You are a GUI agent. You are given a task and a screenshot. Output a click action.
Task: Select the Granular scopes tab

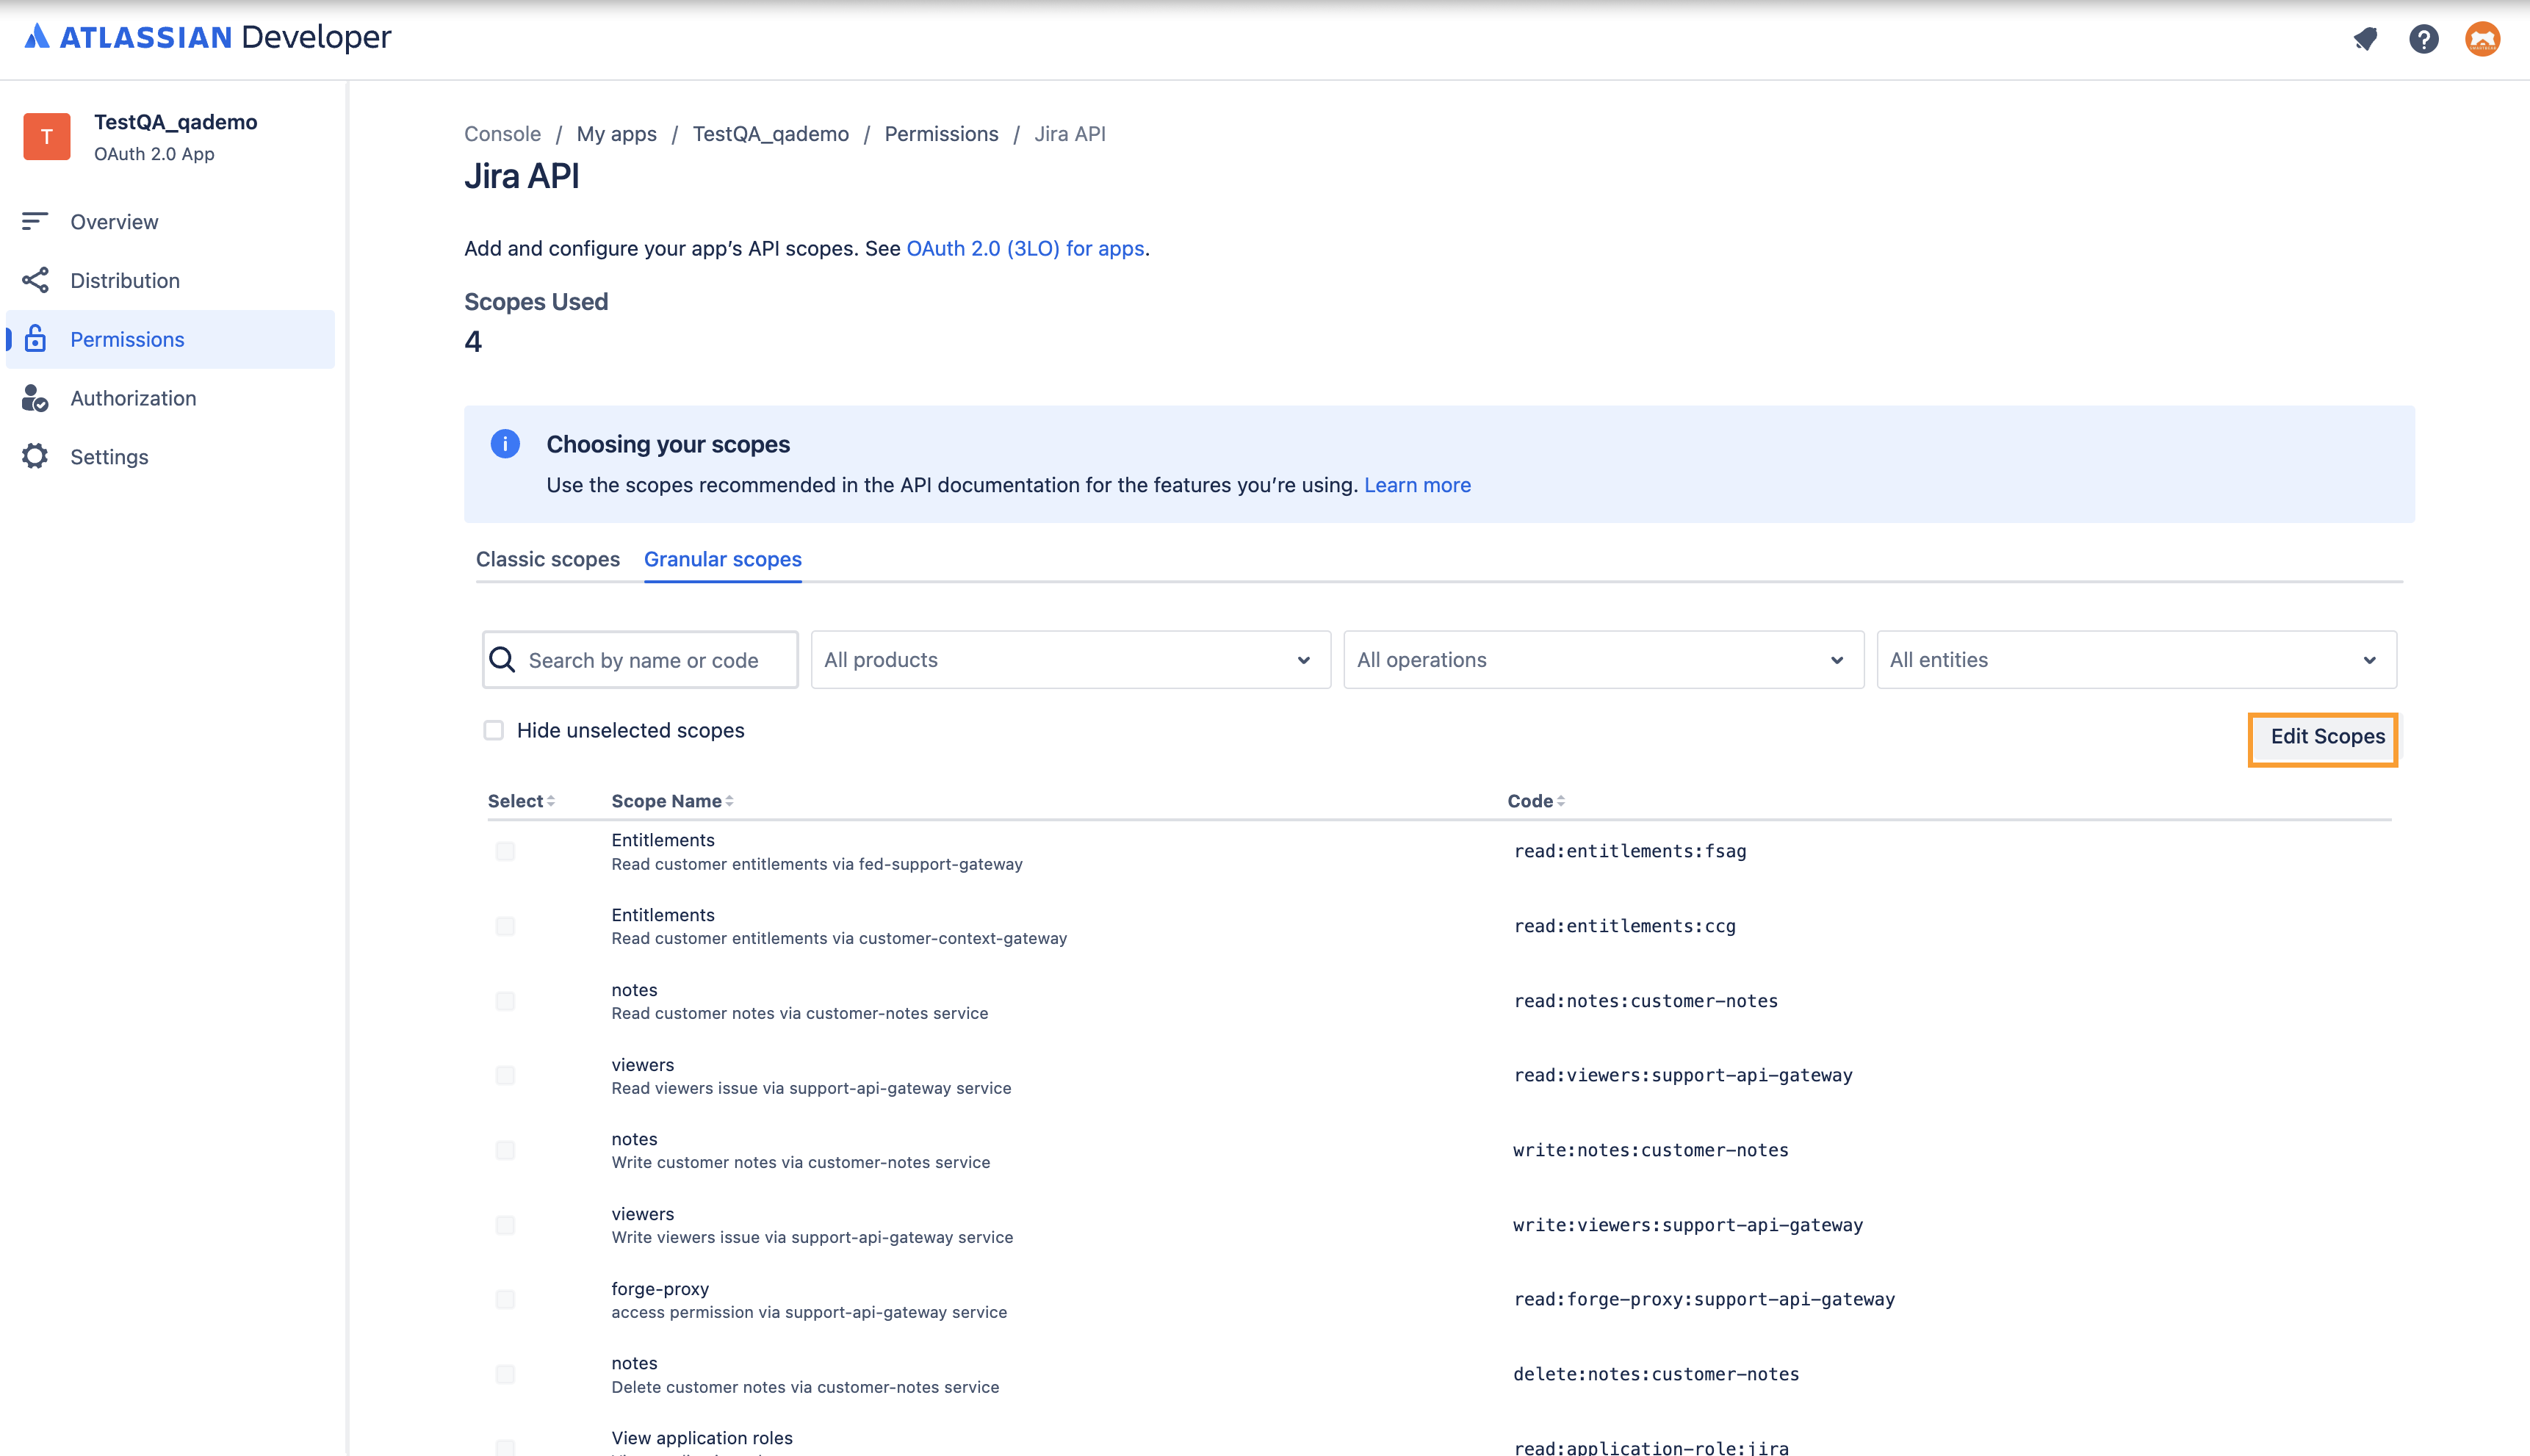tap(722, 559)
